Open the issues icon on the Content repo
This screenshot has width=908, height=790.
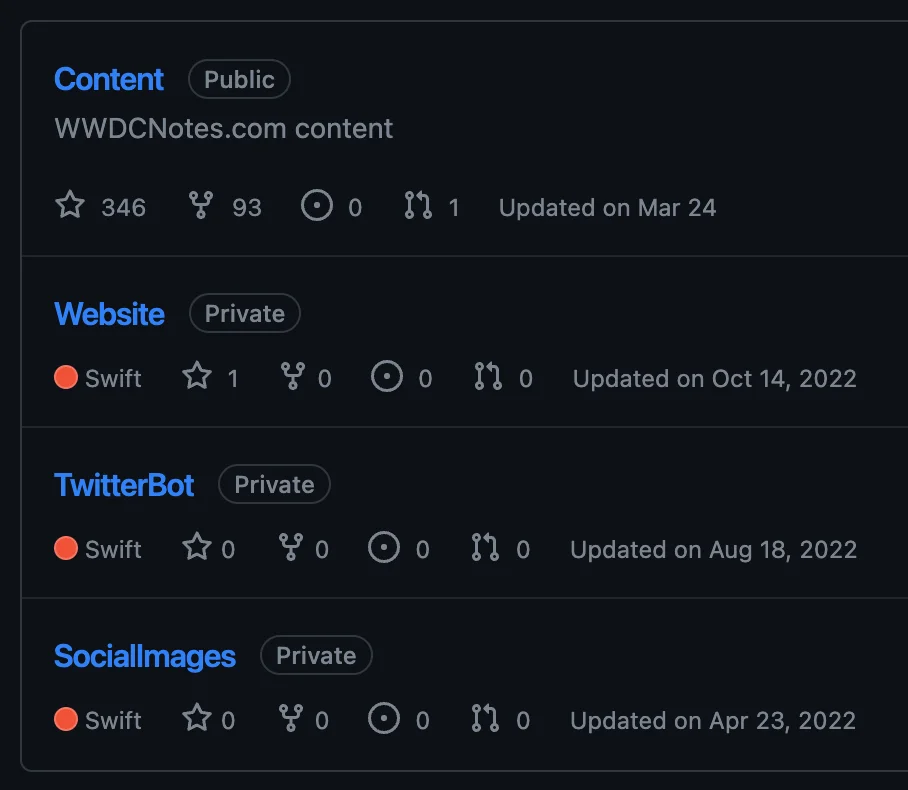click(317, 206)
